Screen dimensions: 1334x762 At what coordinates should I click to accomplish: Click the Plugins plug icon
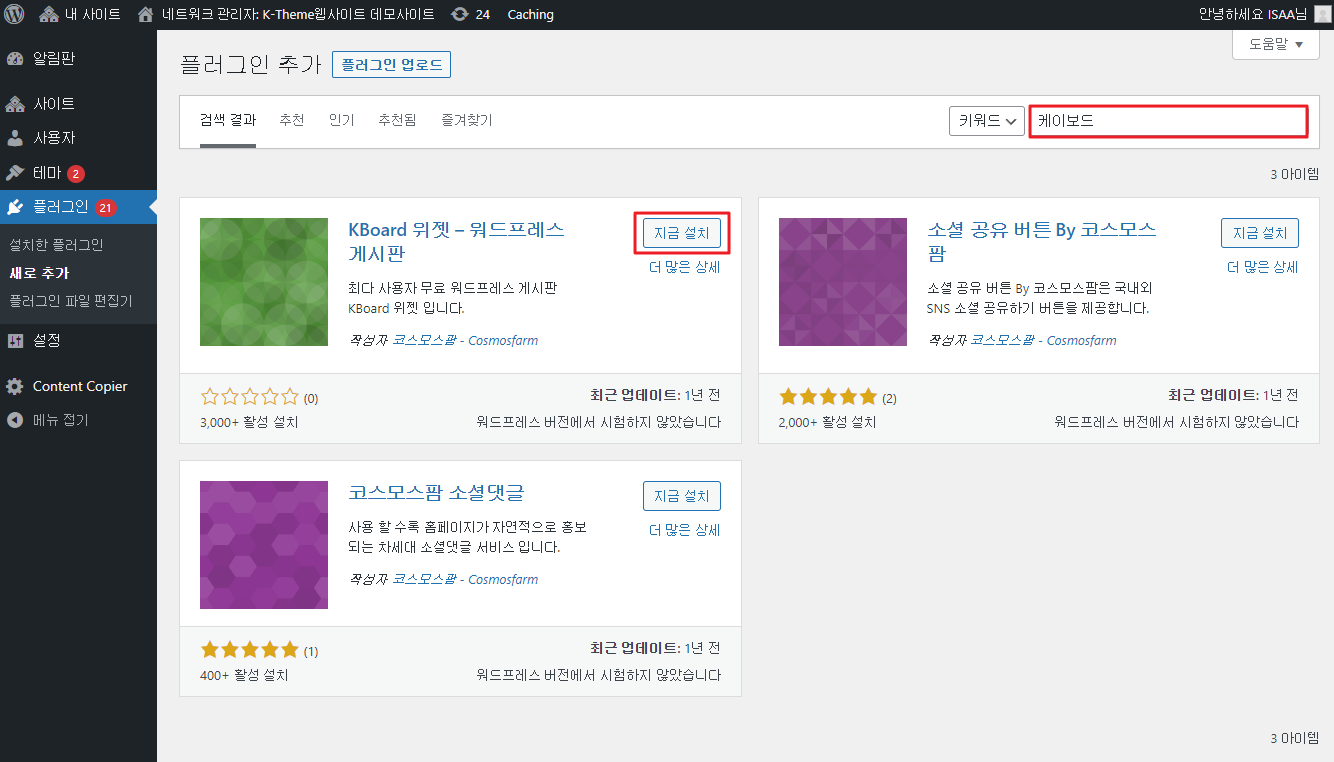pyautogui.click(x=15, y=207)
